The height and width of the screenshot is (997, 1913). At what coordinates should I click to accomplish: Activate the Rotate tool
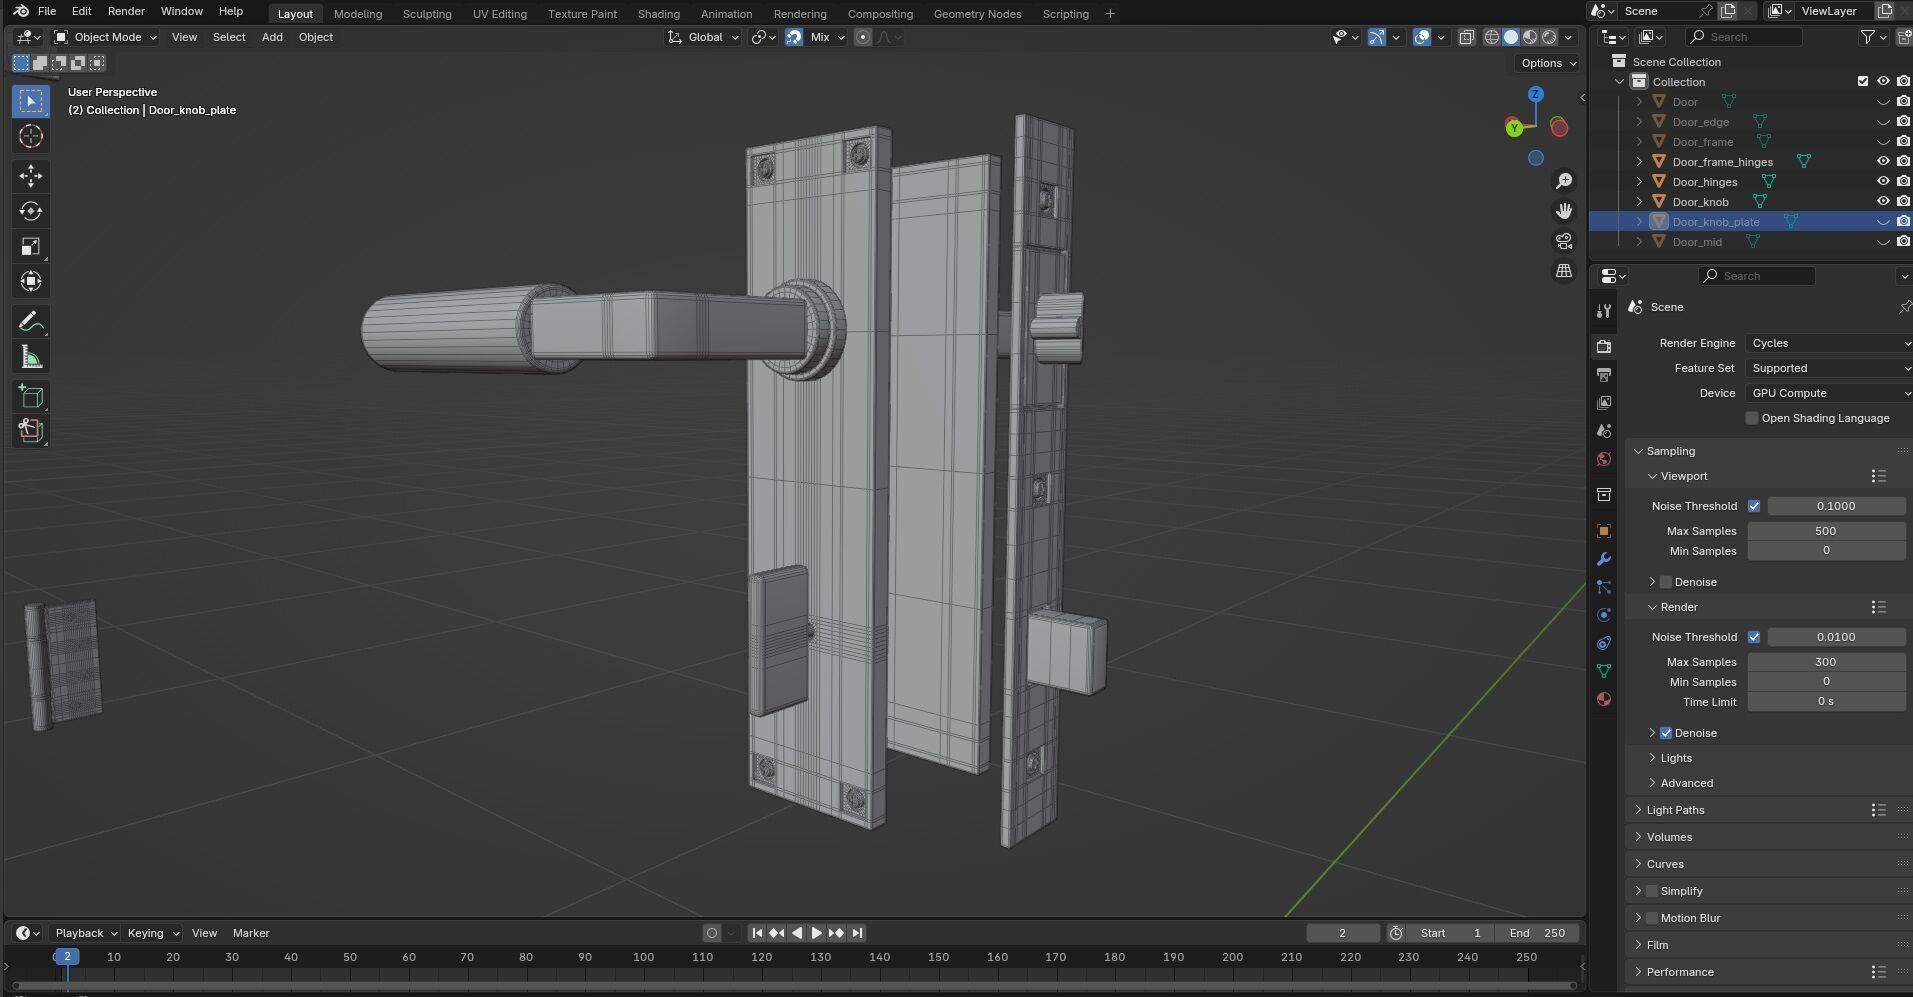click(x=31, y=211)
